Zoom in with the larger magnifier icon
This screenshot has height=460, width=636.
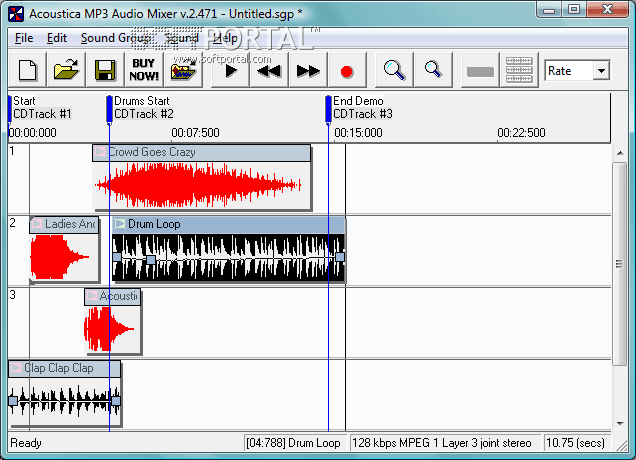[394, 70]
